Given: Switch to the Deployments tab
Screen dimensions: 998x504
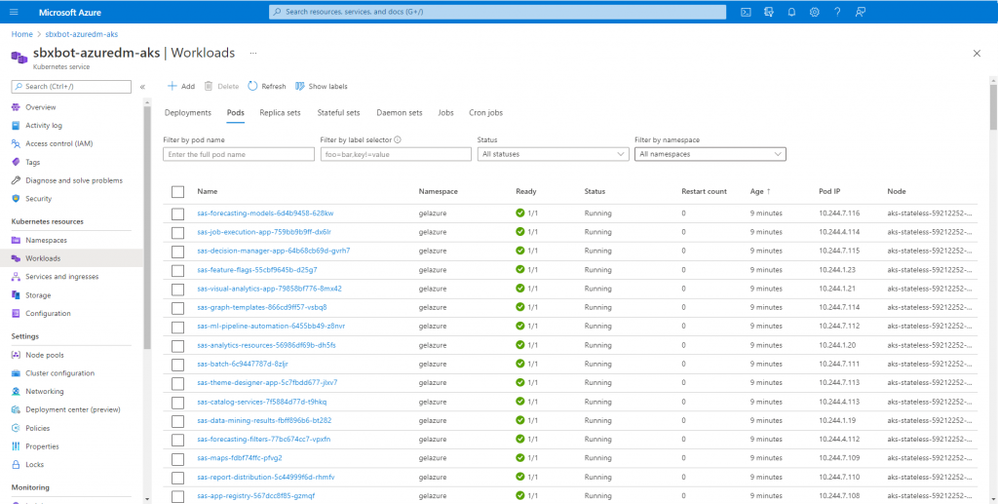Looking at the screenshot, I should pyautogui.click(x=188, y=113).
